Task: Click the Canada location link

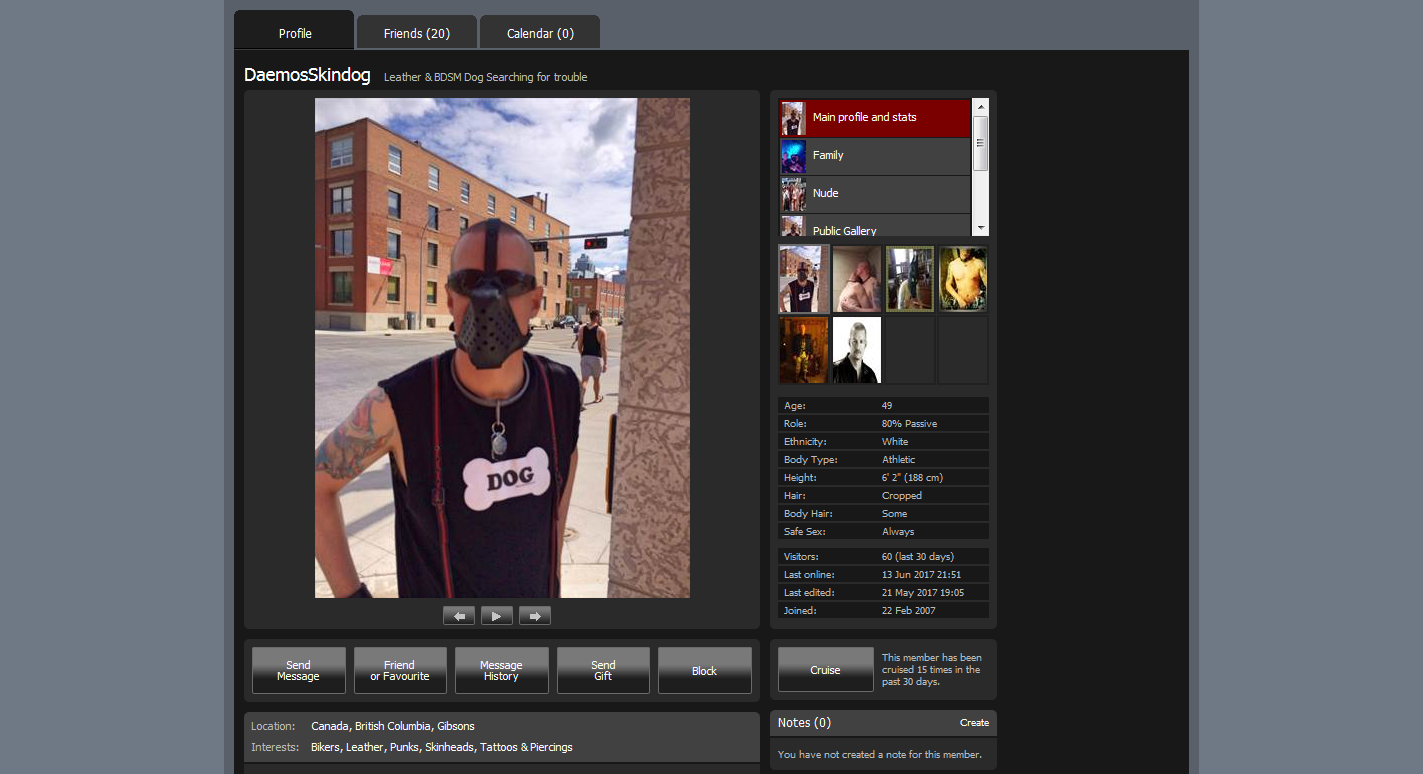Action: click(x=330, y=726)
